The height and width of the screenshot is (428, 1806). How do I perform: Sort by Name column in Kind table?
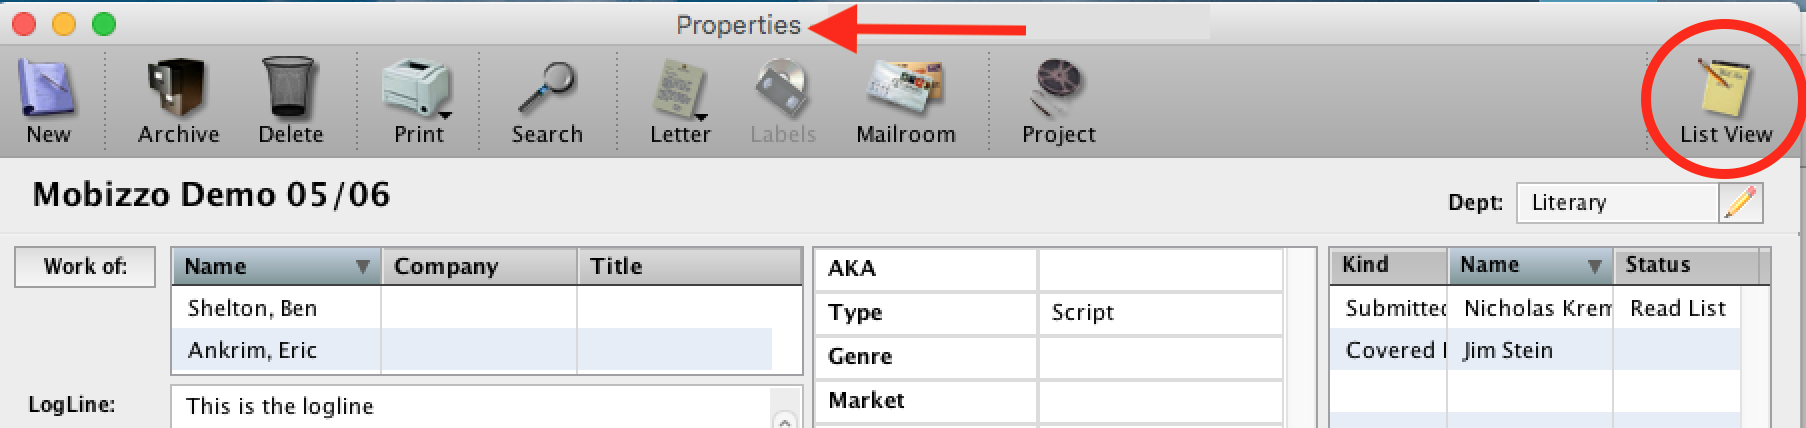point(1530,265)
